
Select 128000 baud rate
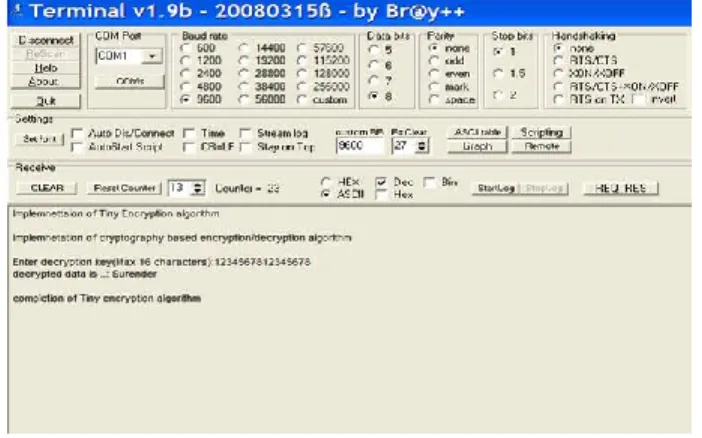[x=302, y=73]
